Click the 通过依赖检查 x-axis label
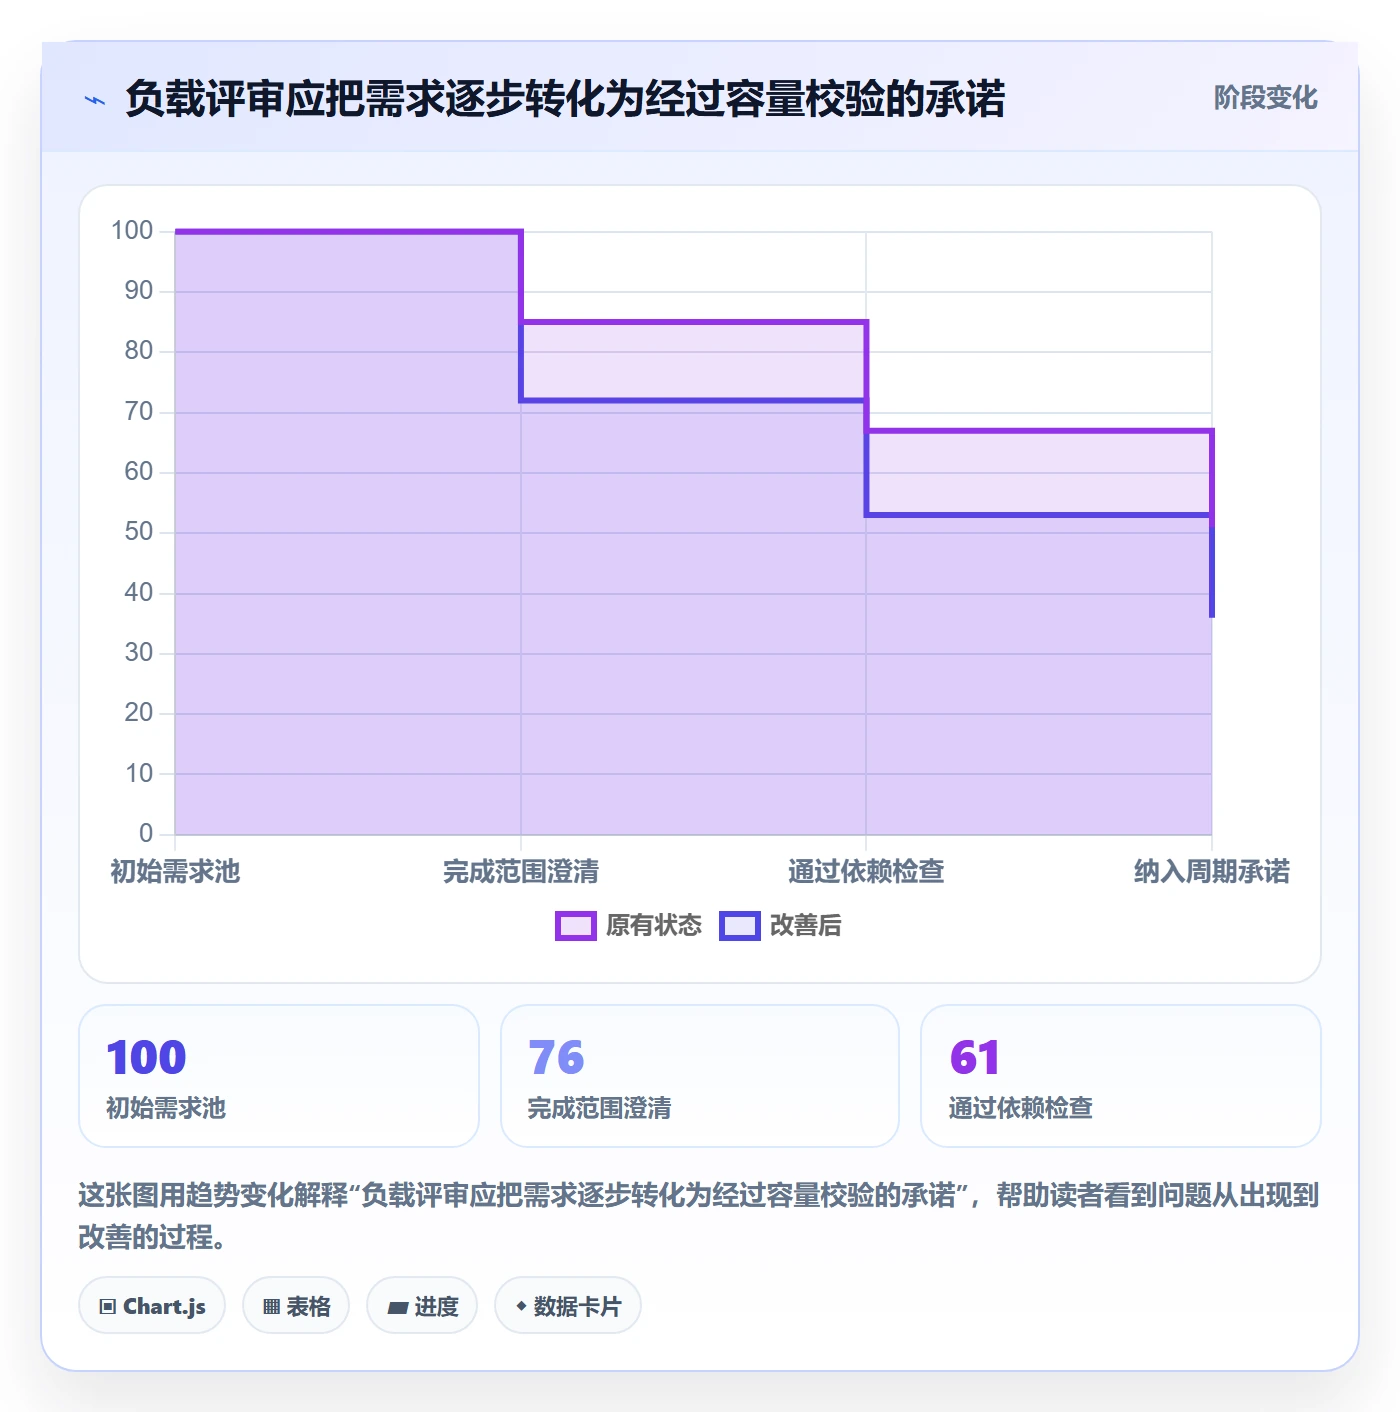 [x=866, y=872]
